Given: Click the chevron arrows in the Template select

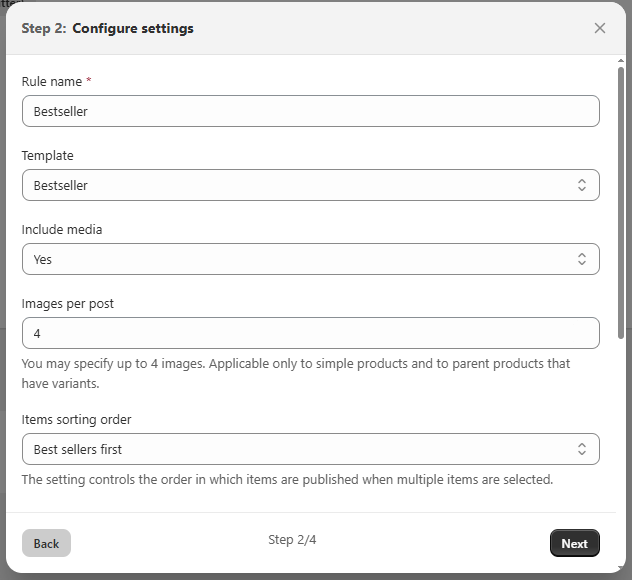Looking at the screenshot, I should tap(582, 185).
